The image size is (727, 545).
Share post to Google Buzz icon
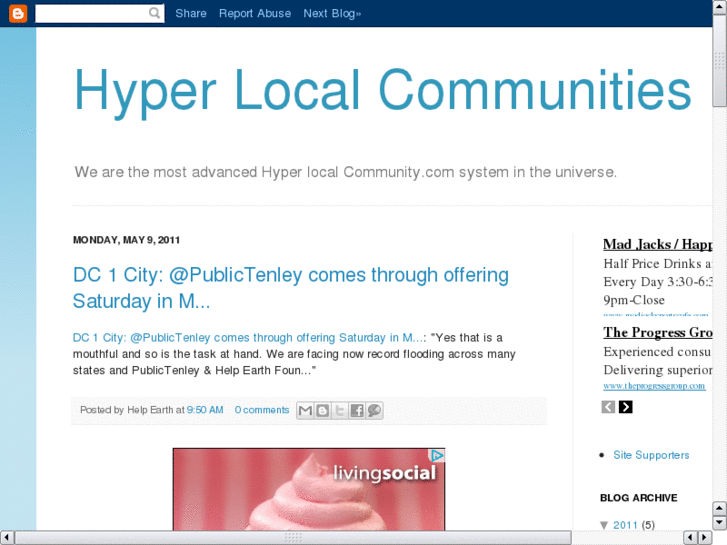pyautogui.click(x=375, y=410)
